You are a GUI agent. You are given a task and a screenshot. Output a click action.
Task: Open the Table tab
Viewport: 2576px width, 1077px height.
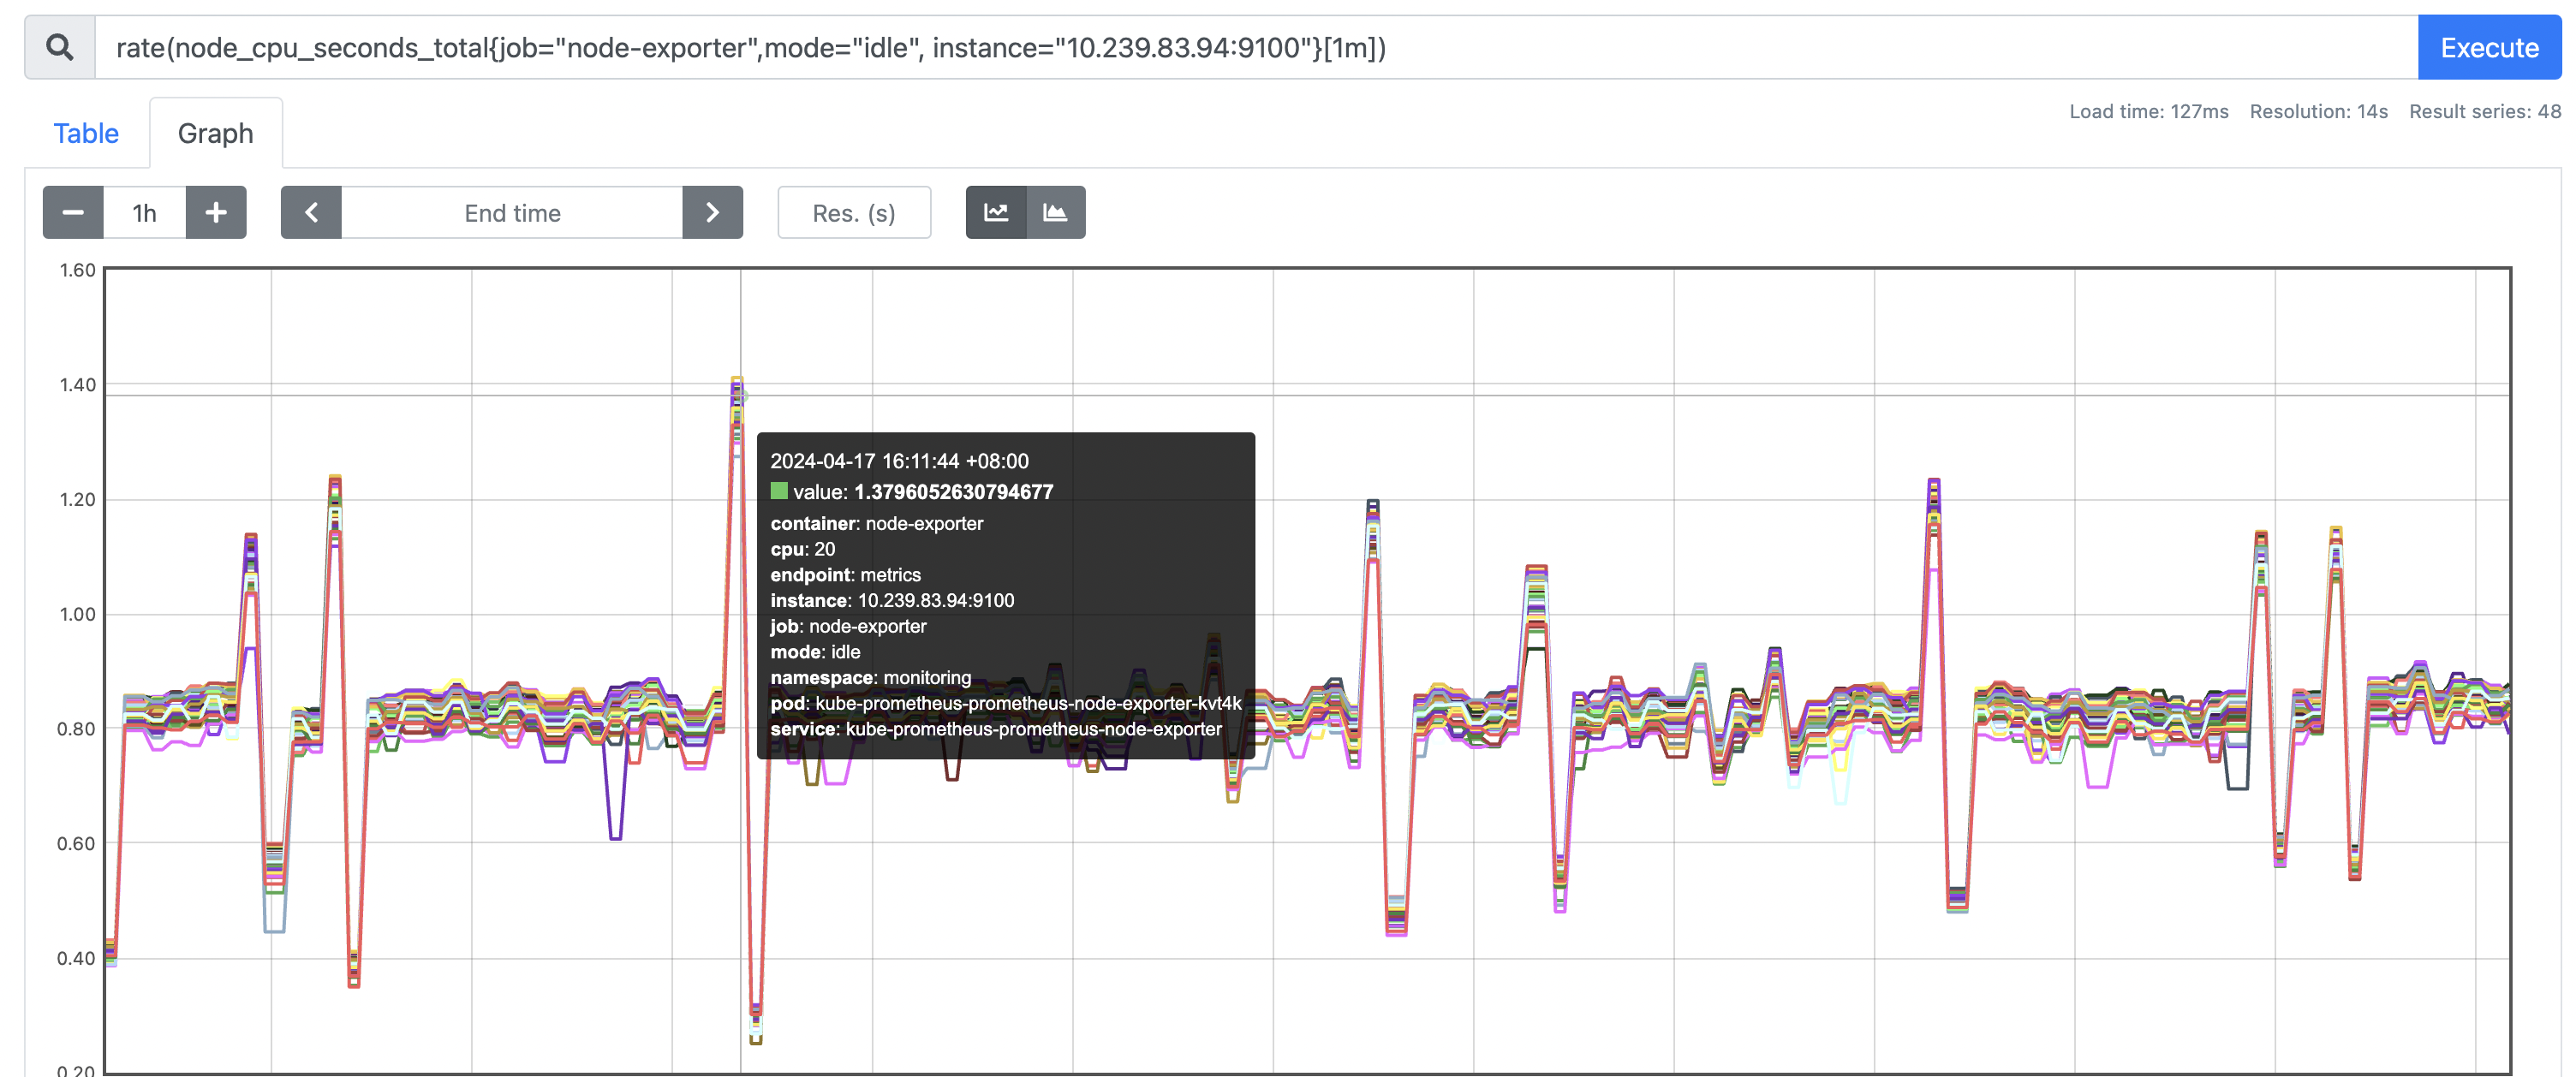point(86,133)
